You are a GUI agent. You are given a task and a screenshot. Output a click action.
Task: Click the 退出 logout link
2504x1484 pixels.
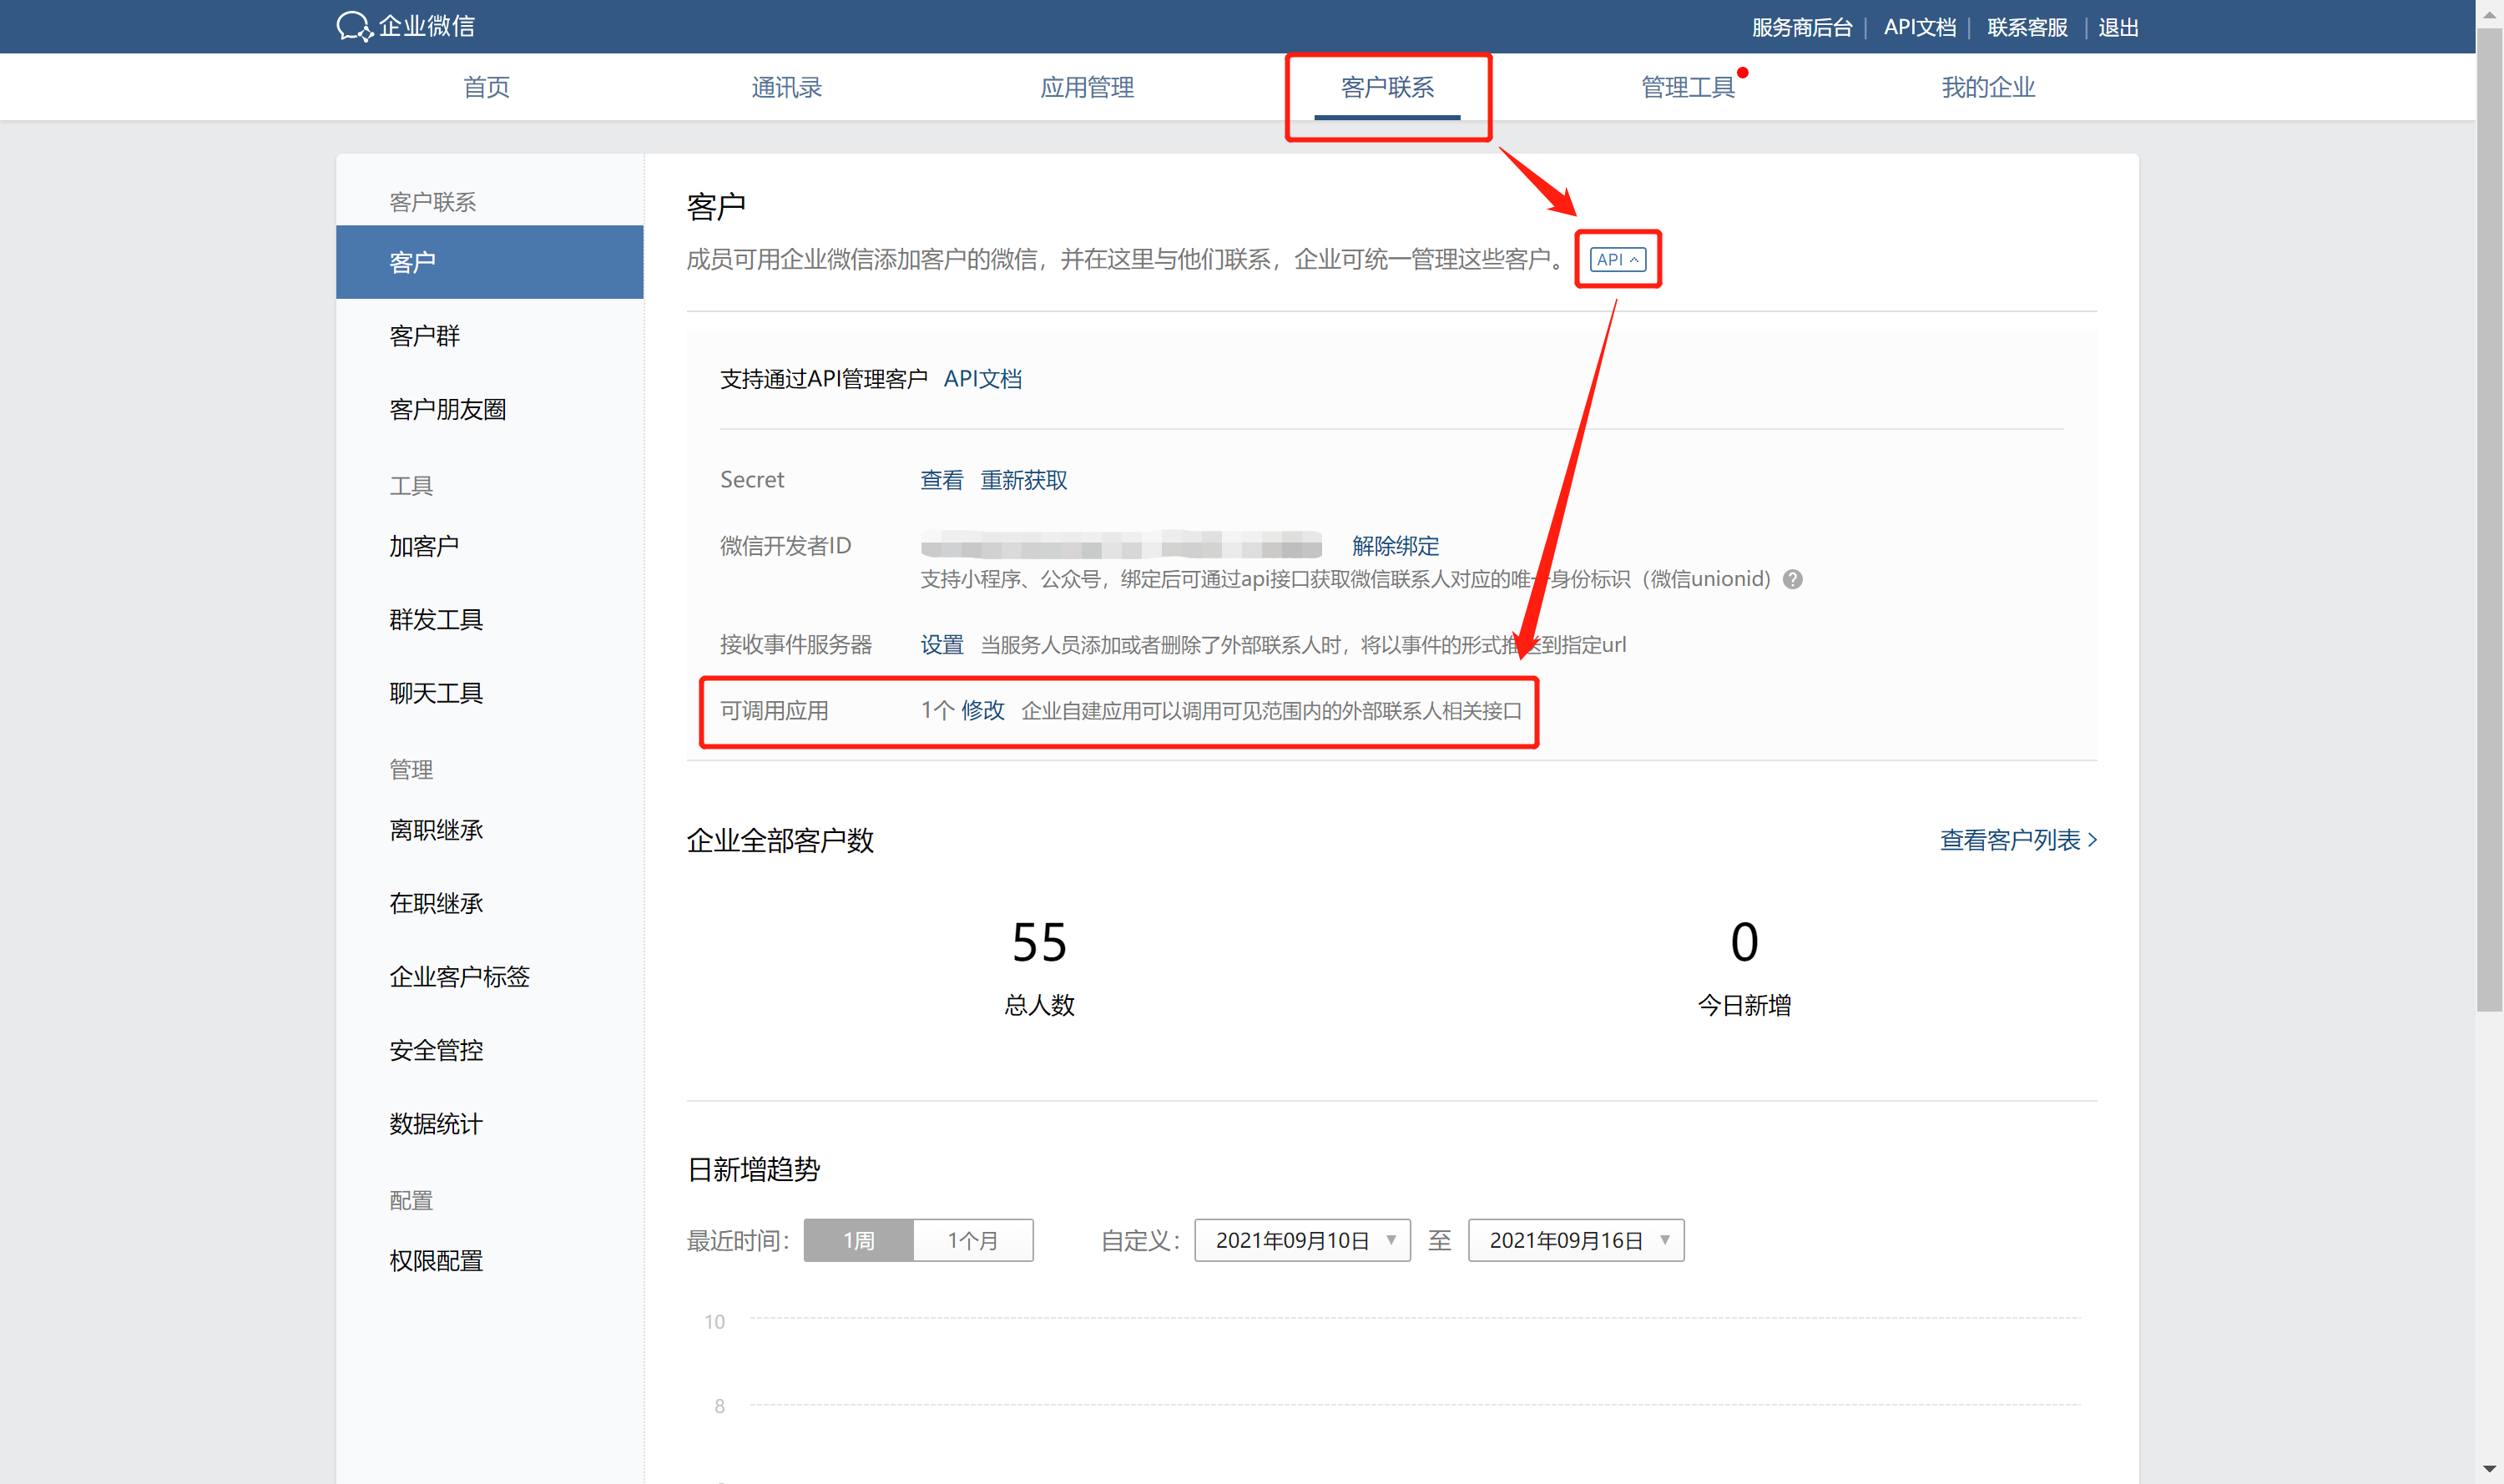coord(2118,27)
